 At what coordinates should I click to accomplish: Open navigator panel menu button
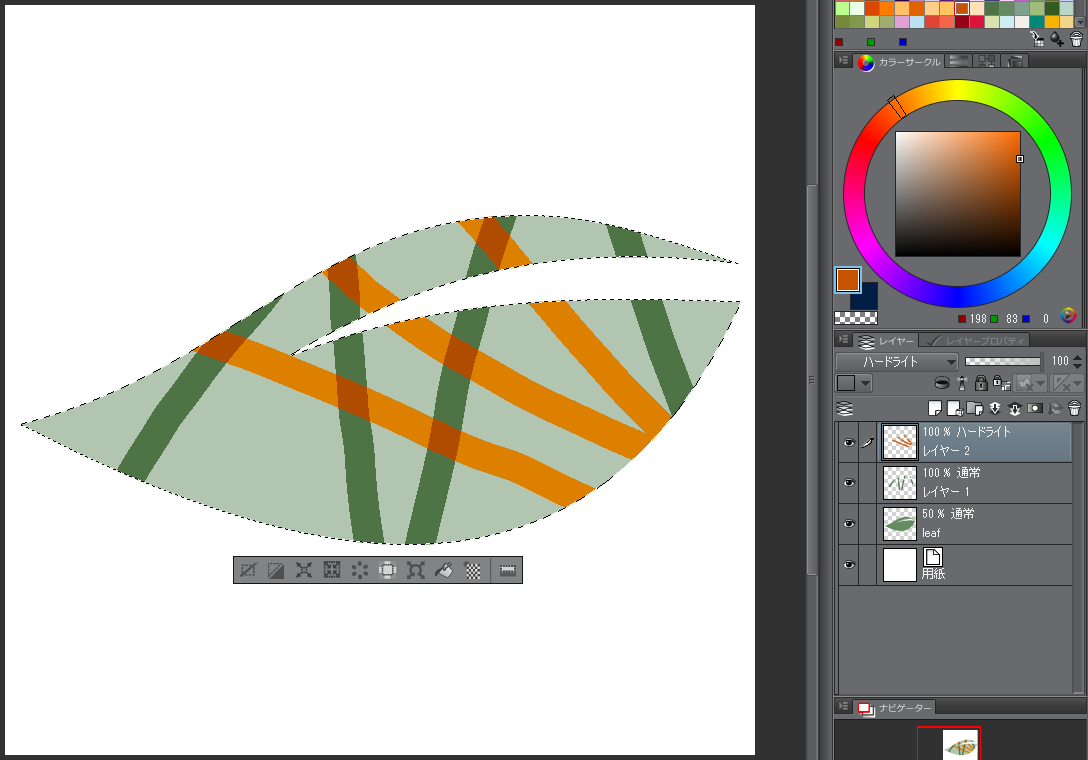click(x=843, y=707)
